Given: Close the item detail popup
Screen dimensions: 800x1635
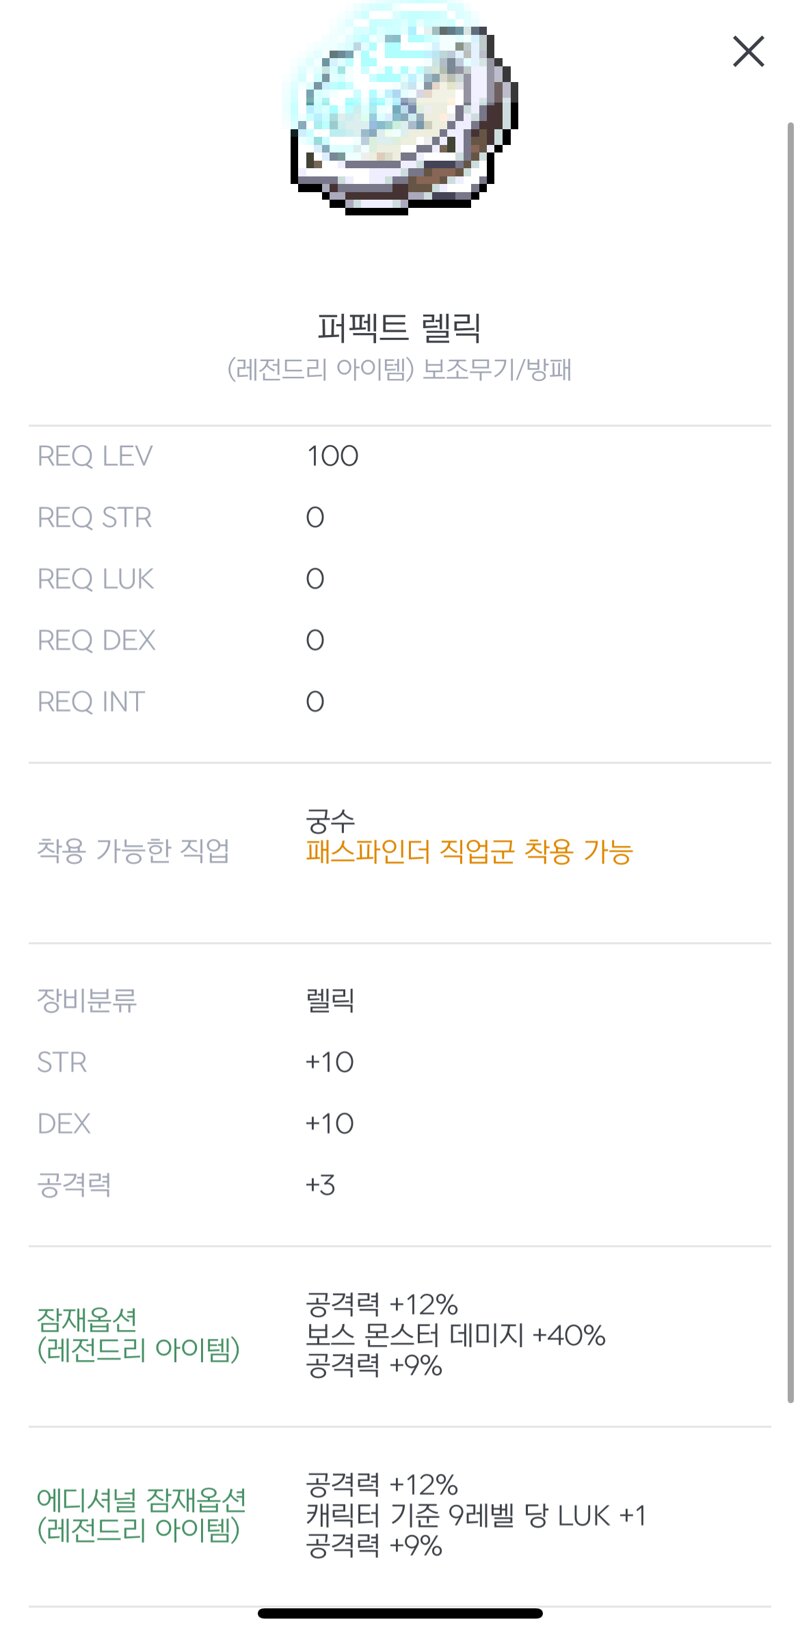Looking at the screenshot, I should pos(748,51).
